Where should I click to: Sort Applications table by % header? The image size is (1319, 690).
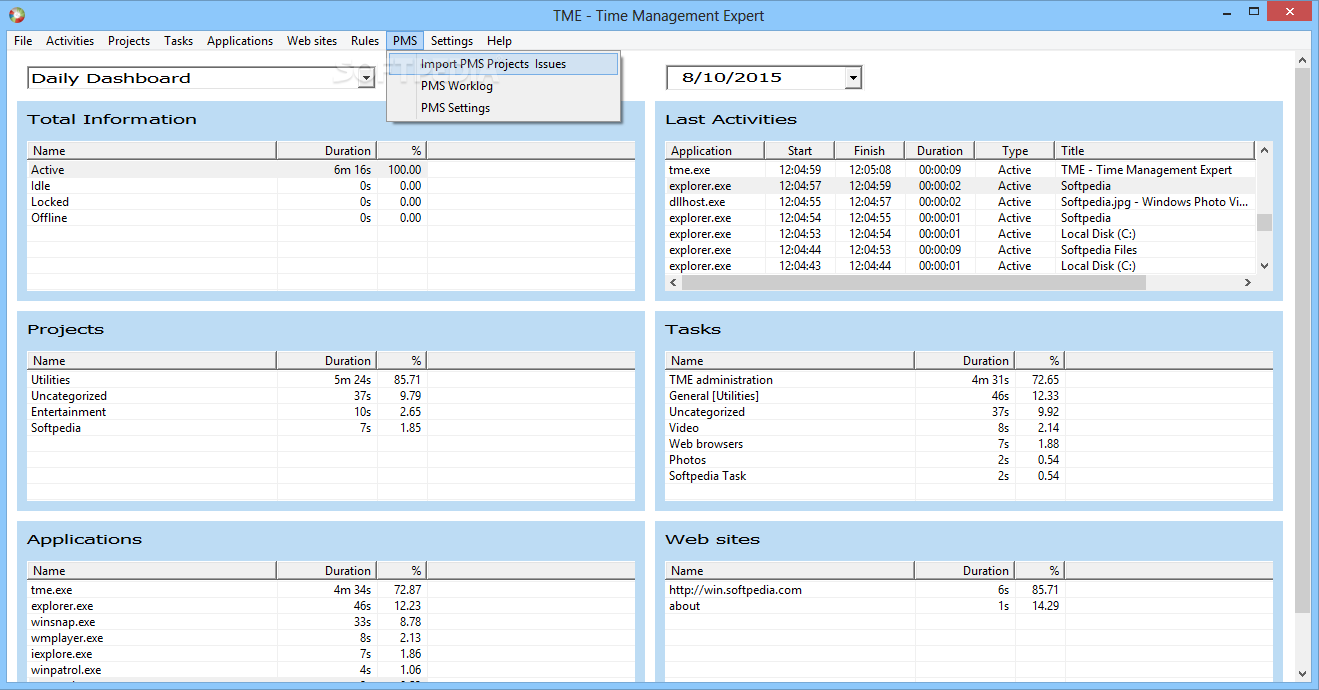[x=402, y=571]
